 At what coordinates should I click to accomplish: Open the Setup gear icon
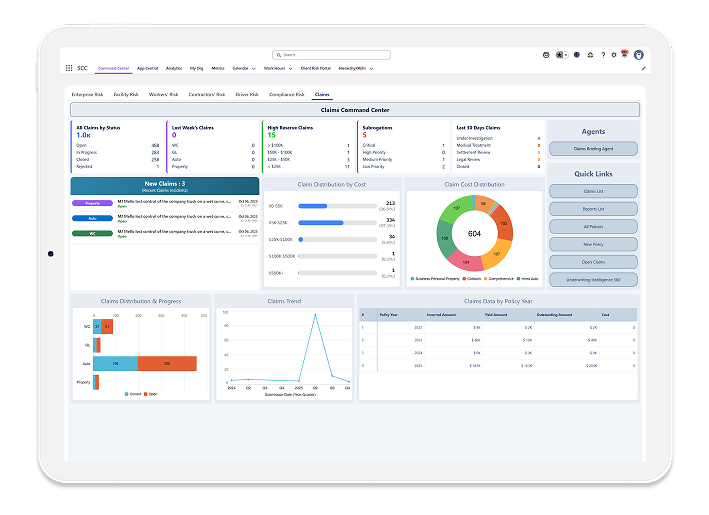613,54
